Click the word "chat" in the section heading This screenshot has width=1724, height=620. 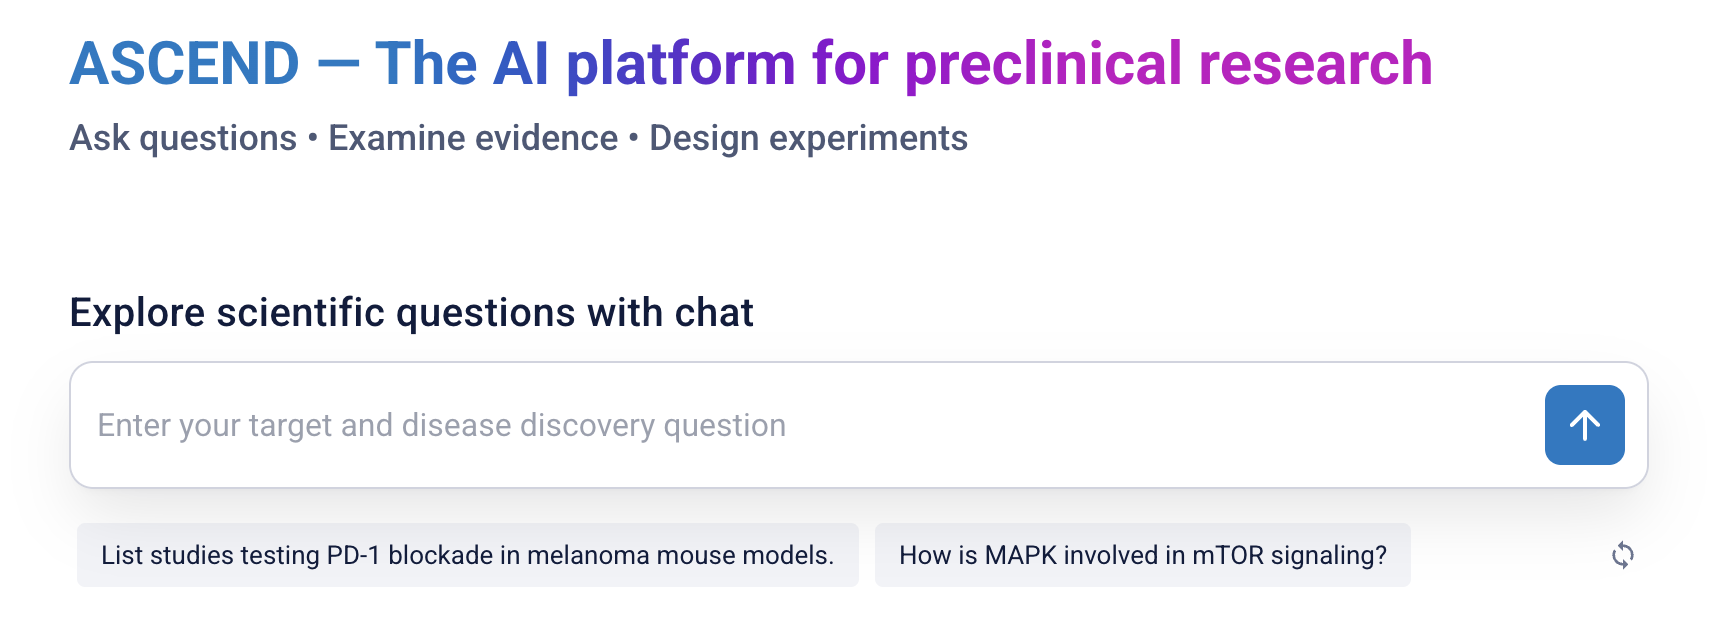coord(713,313)
